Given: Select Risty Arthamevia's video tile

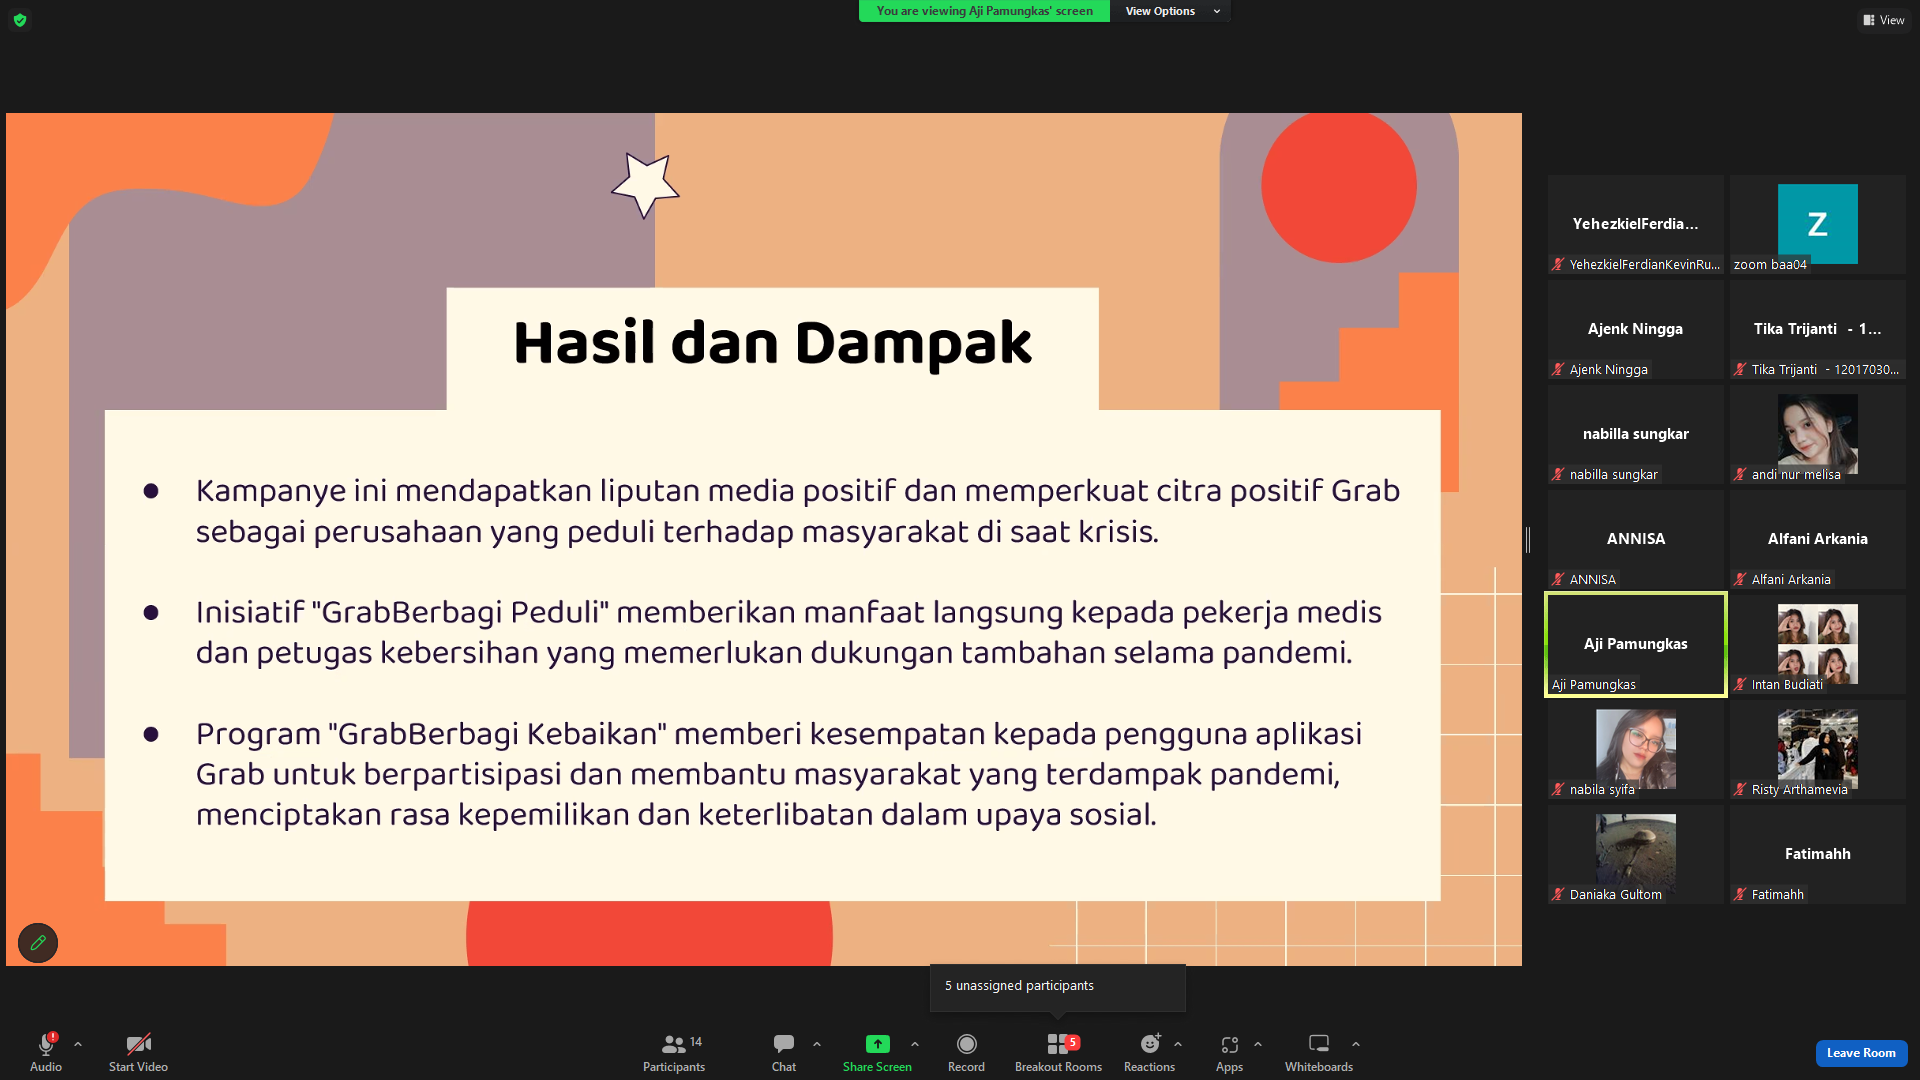Looking at the screenshot, I should [1818, 749].
